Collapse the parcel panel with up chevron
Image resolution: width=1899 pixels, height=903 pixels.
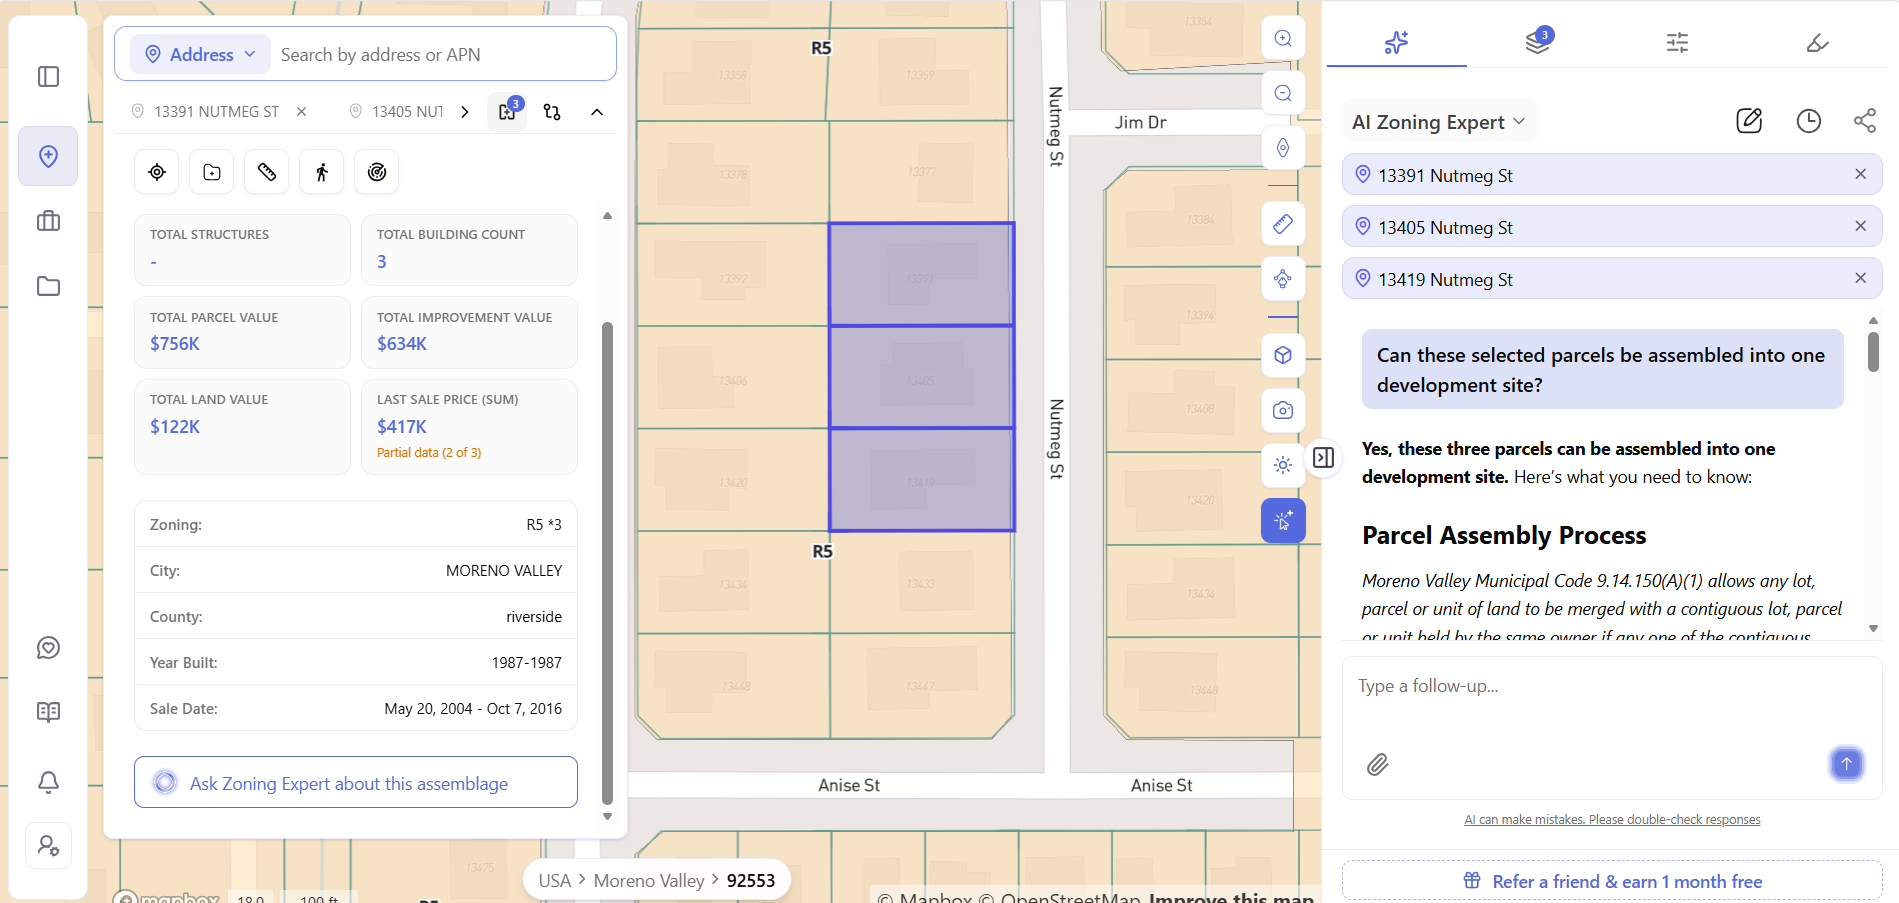[597, 112]
